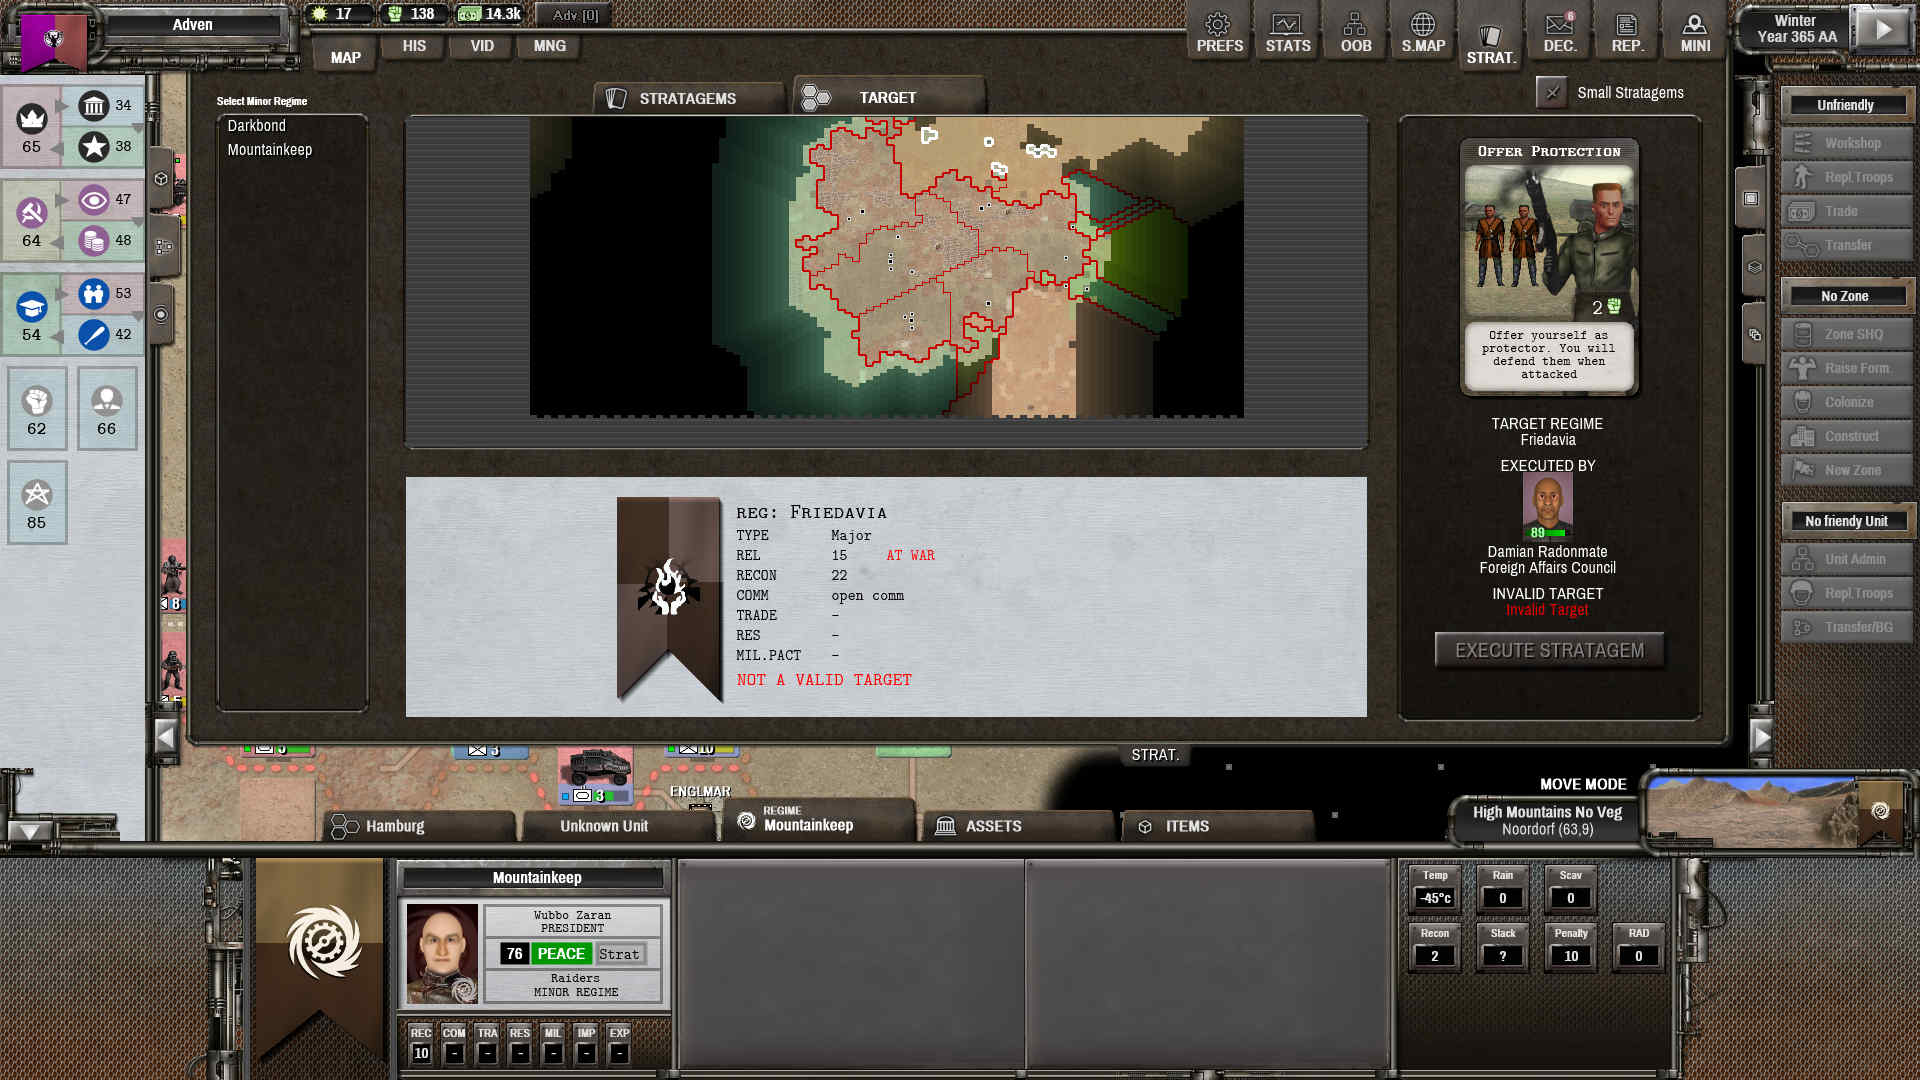Select Mountainkeep in minor regime list
Screen dimensions: 1920x1080
pos(270,150)
